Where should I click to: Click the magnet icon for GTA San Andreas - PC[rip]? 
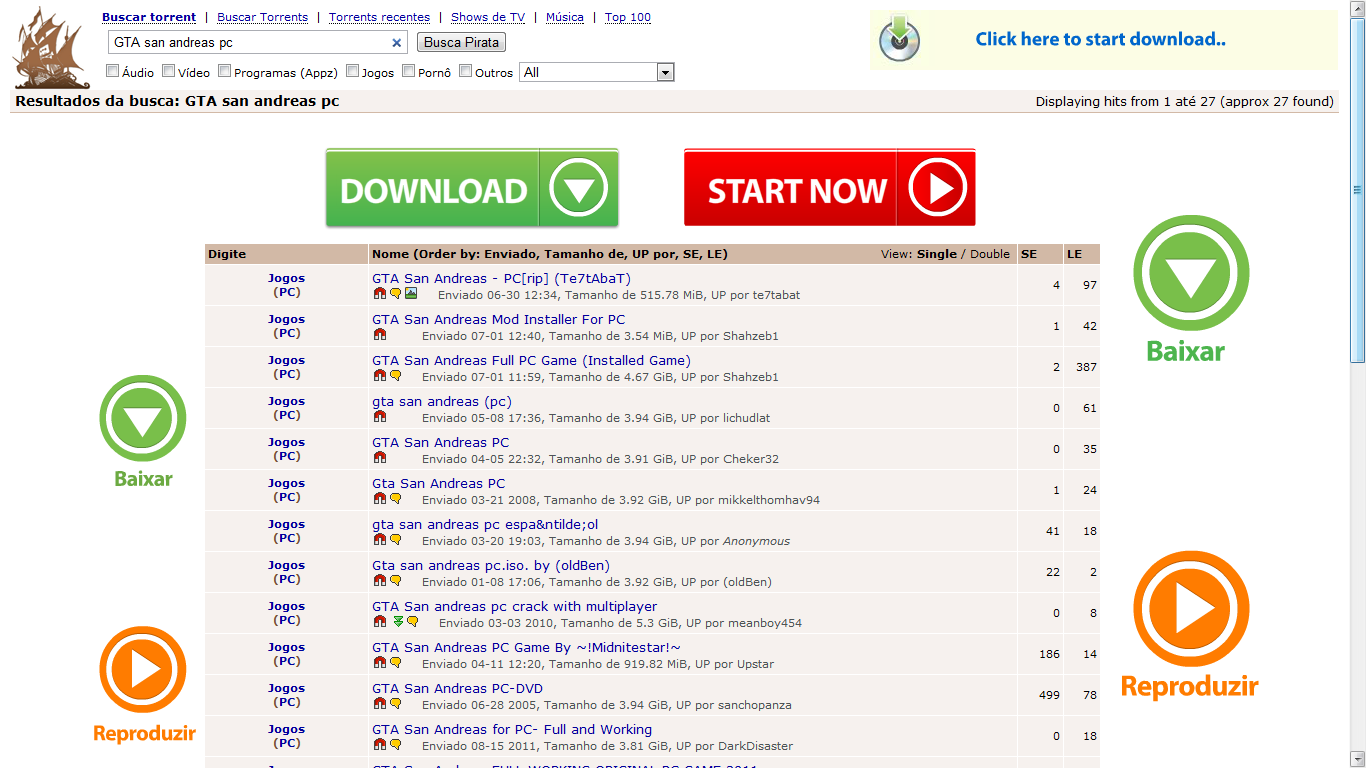pyautogui.click(x=379, y=294)
